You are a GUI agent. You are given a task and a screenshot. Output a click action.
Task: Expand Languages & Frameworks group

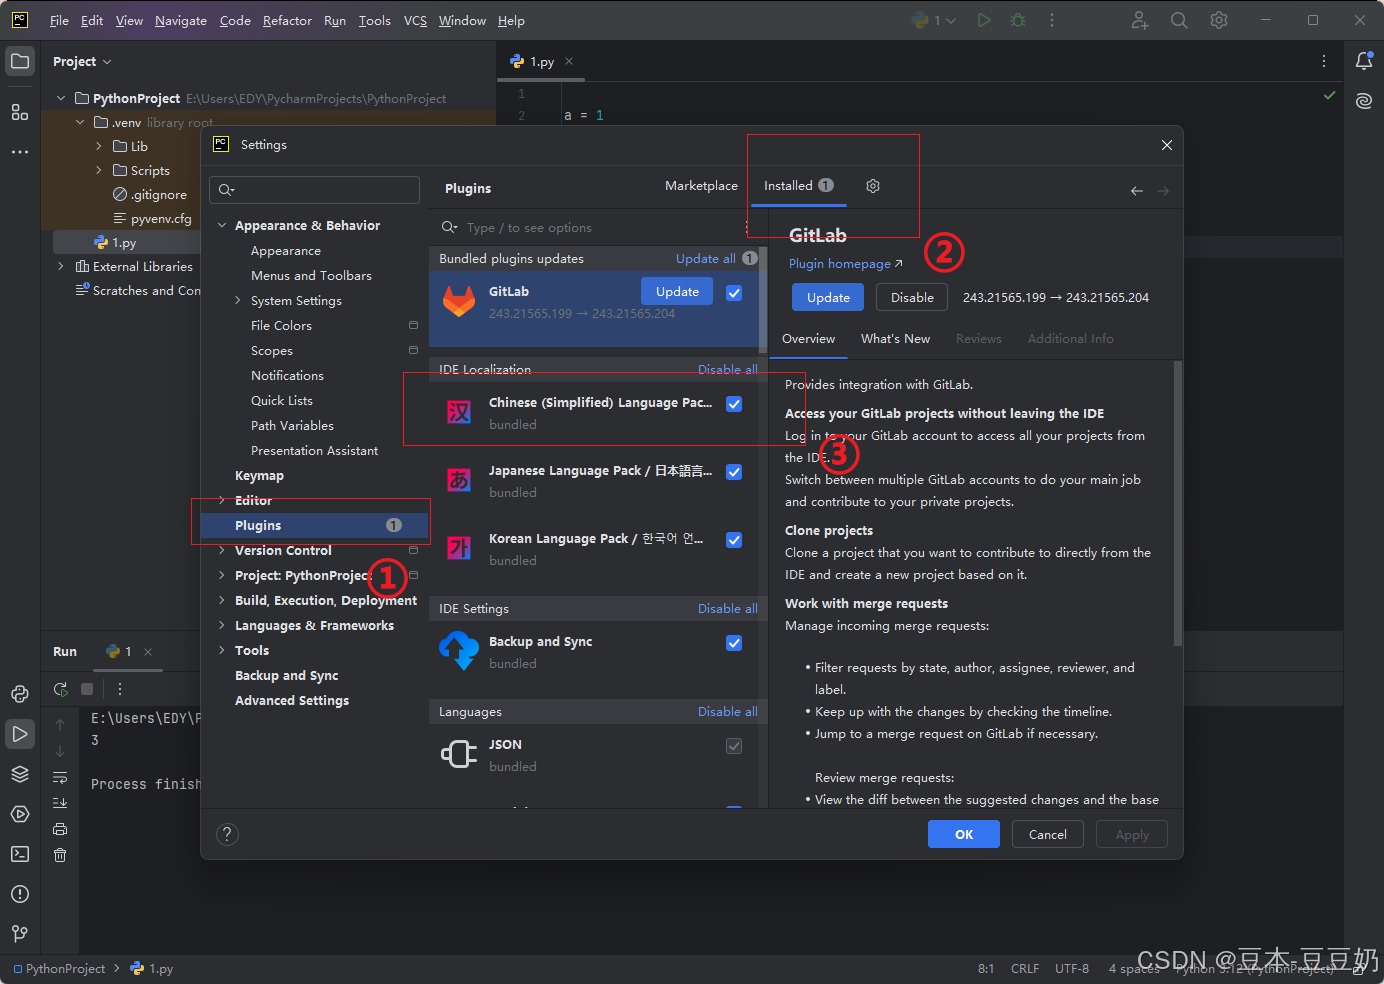[222, 625]
